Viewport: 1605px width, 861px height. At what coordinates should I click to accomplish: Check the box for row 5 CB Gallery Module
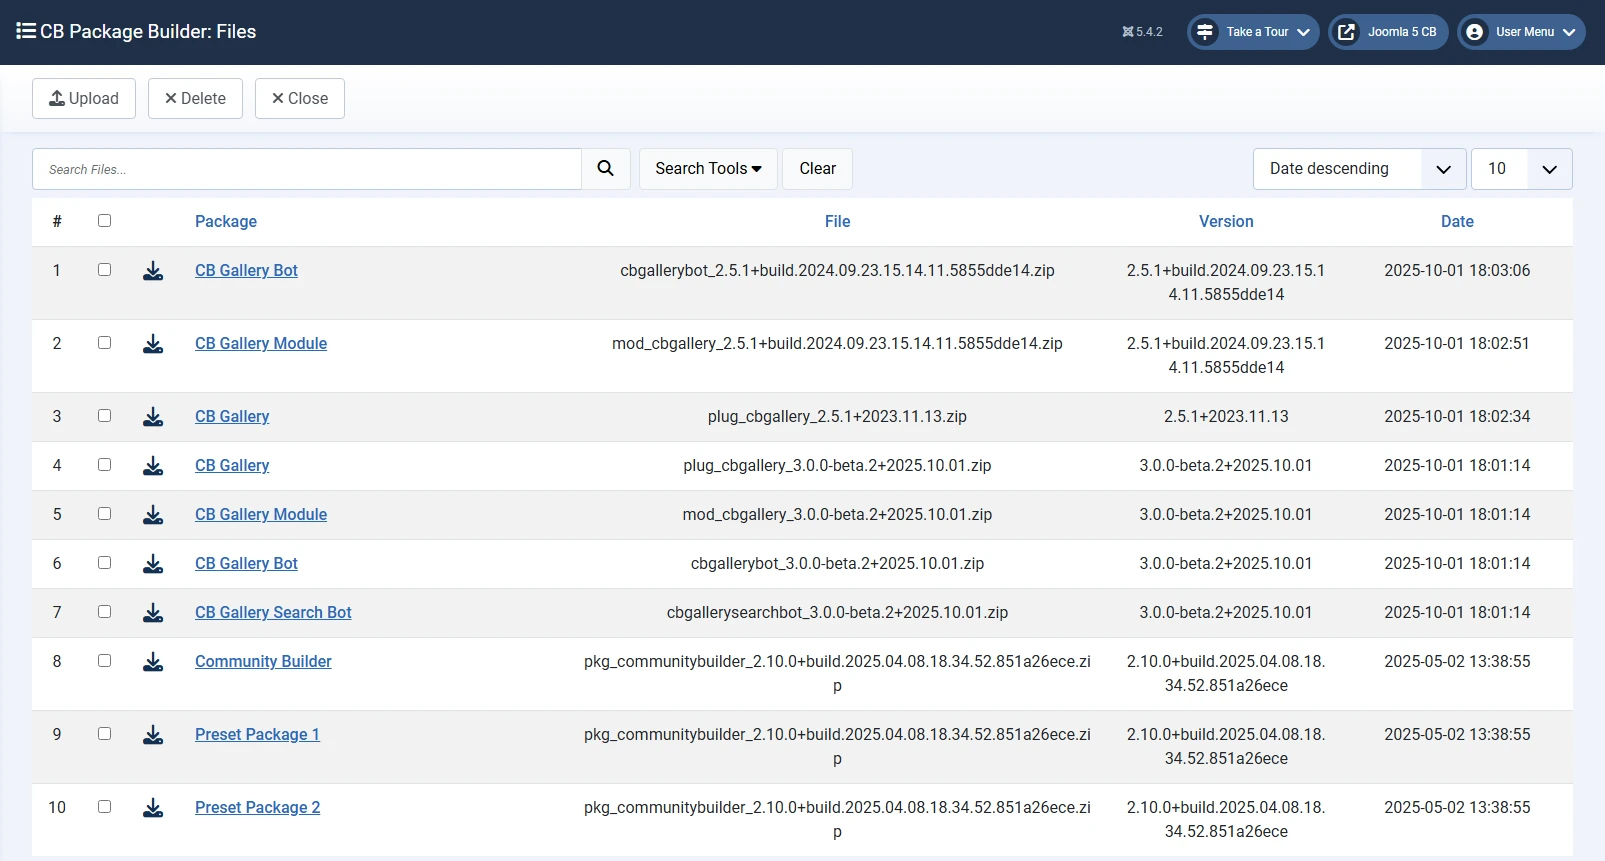[104, 514]
